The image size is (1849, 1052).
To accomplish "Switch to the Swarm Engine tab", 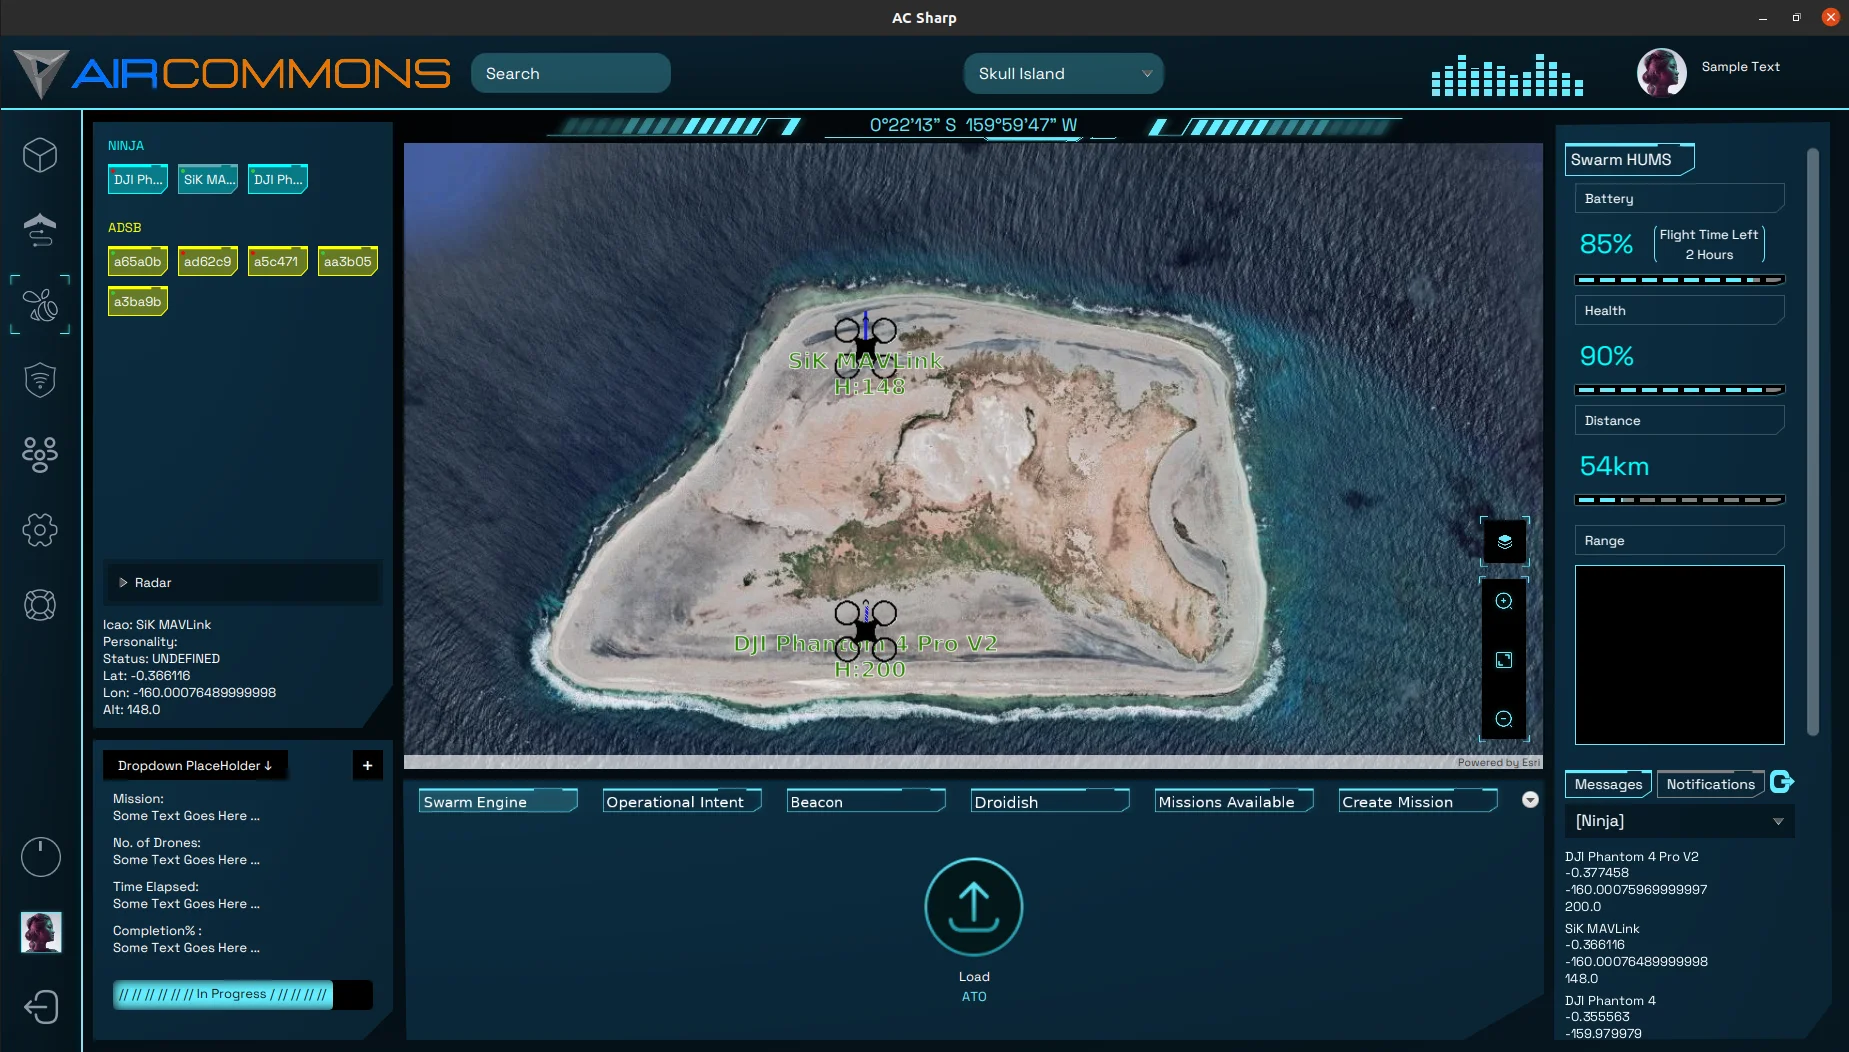I will click(498, 801).
